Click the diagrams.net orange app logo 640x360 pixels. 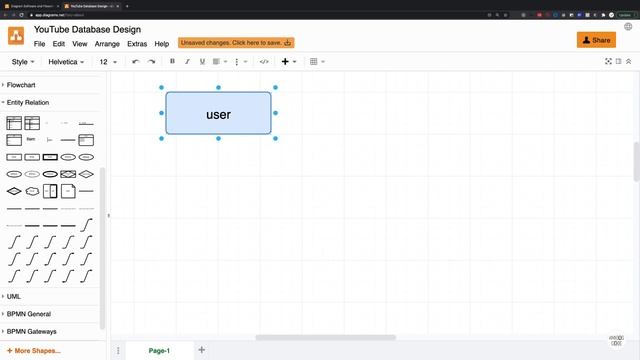point(16,36)
